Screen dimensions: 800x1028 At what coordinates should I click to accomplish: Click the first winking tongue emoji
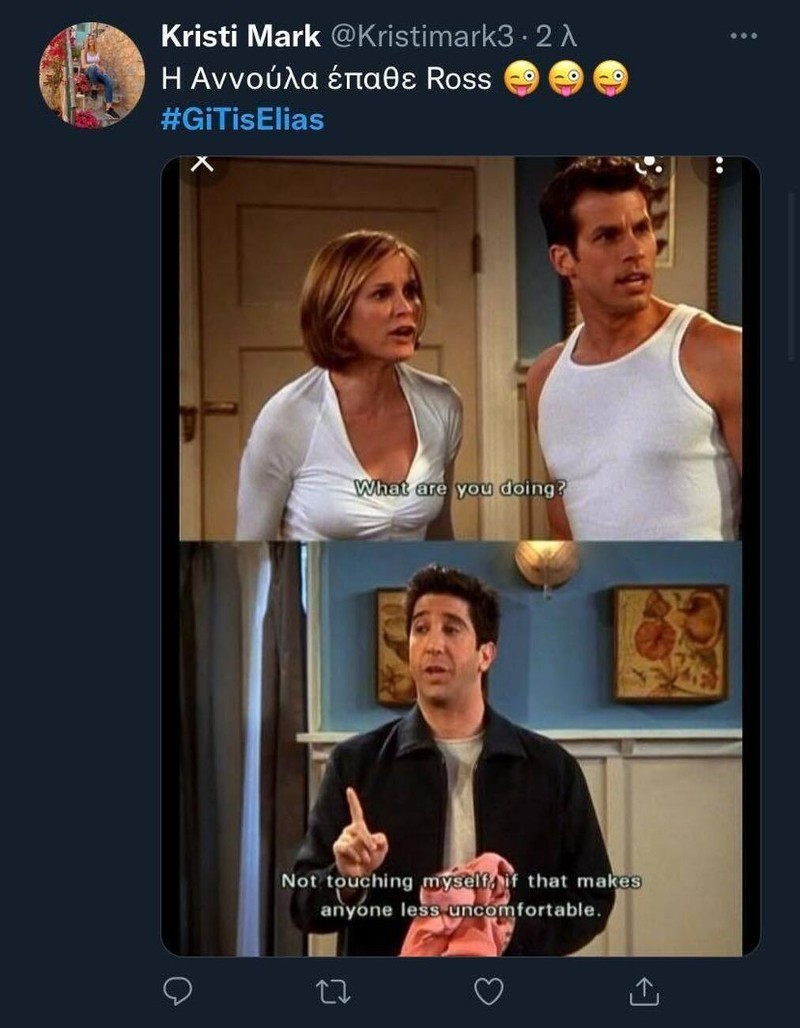click(x=521, y=79)
